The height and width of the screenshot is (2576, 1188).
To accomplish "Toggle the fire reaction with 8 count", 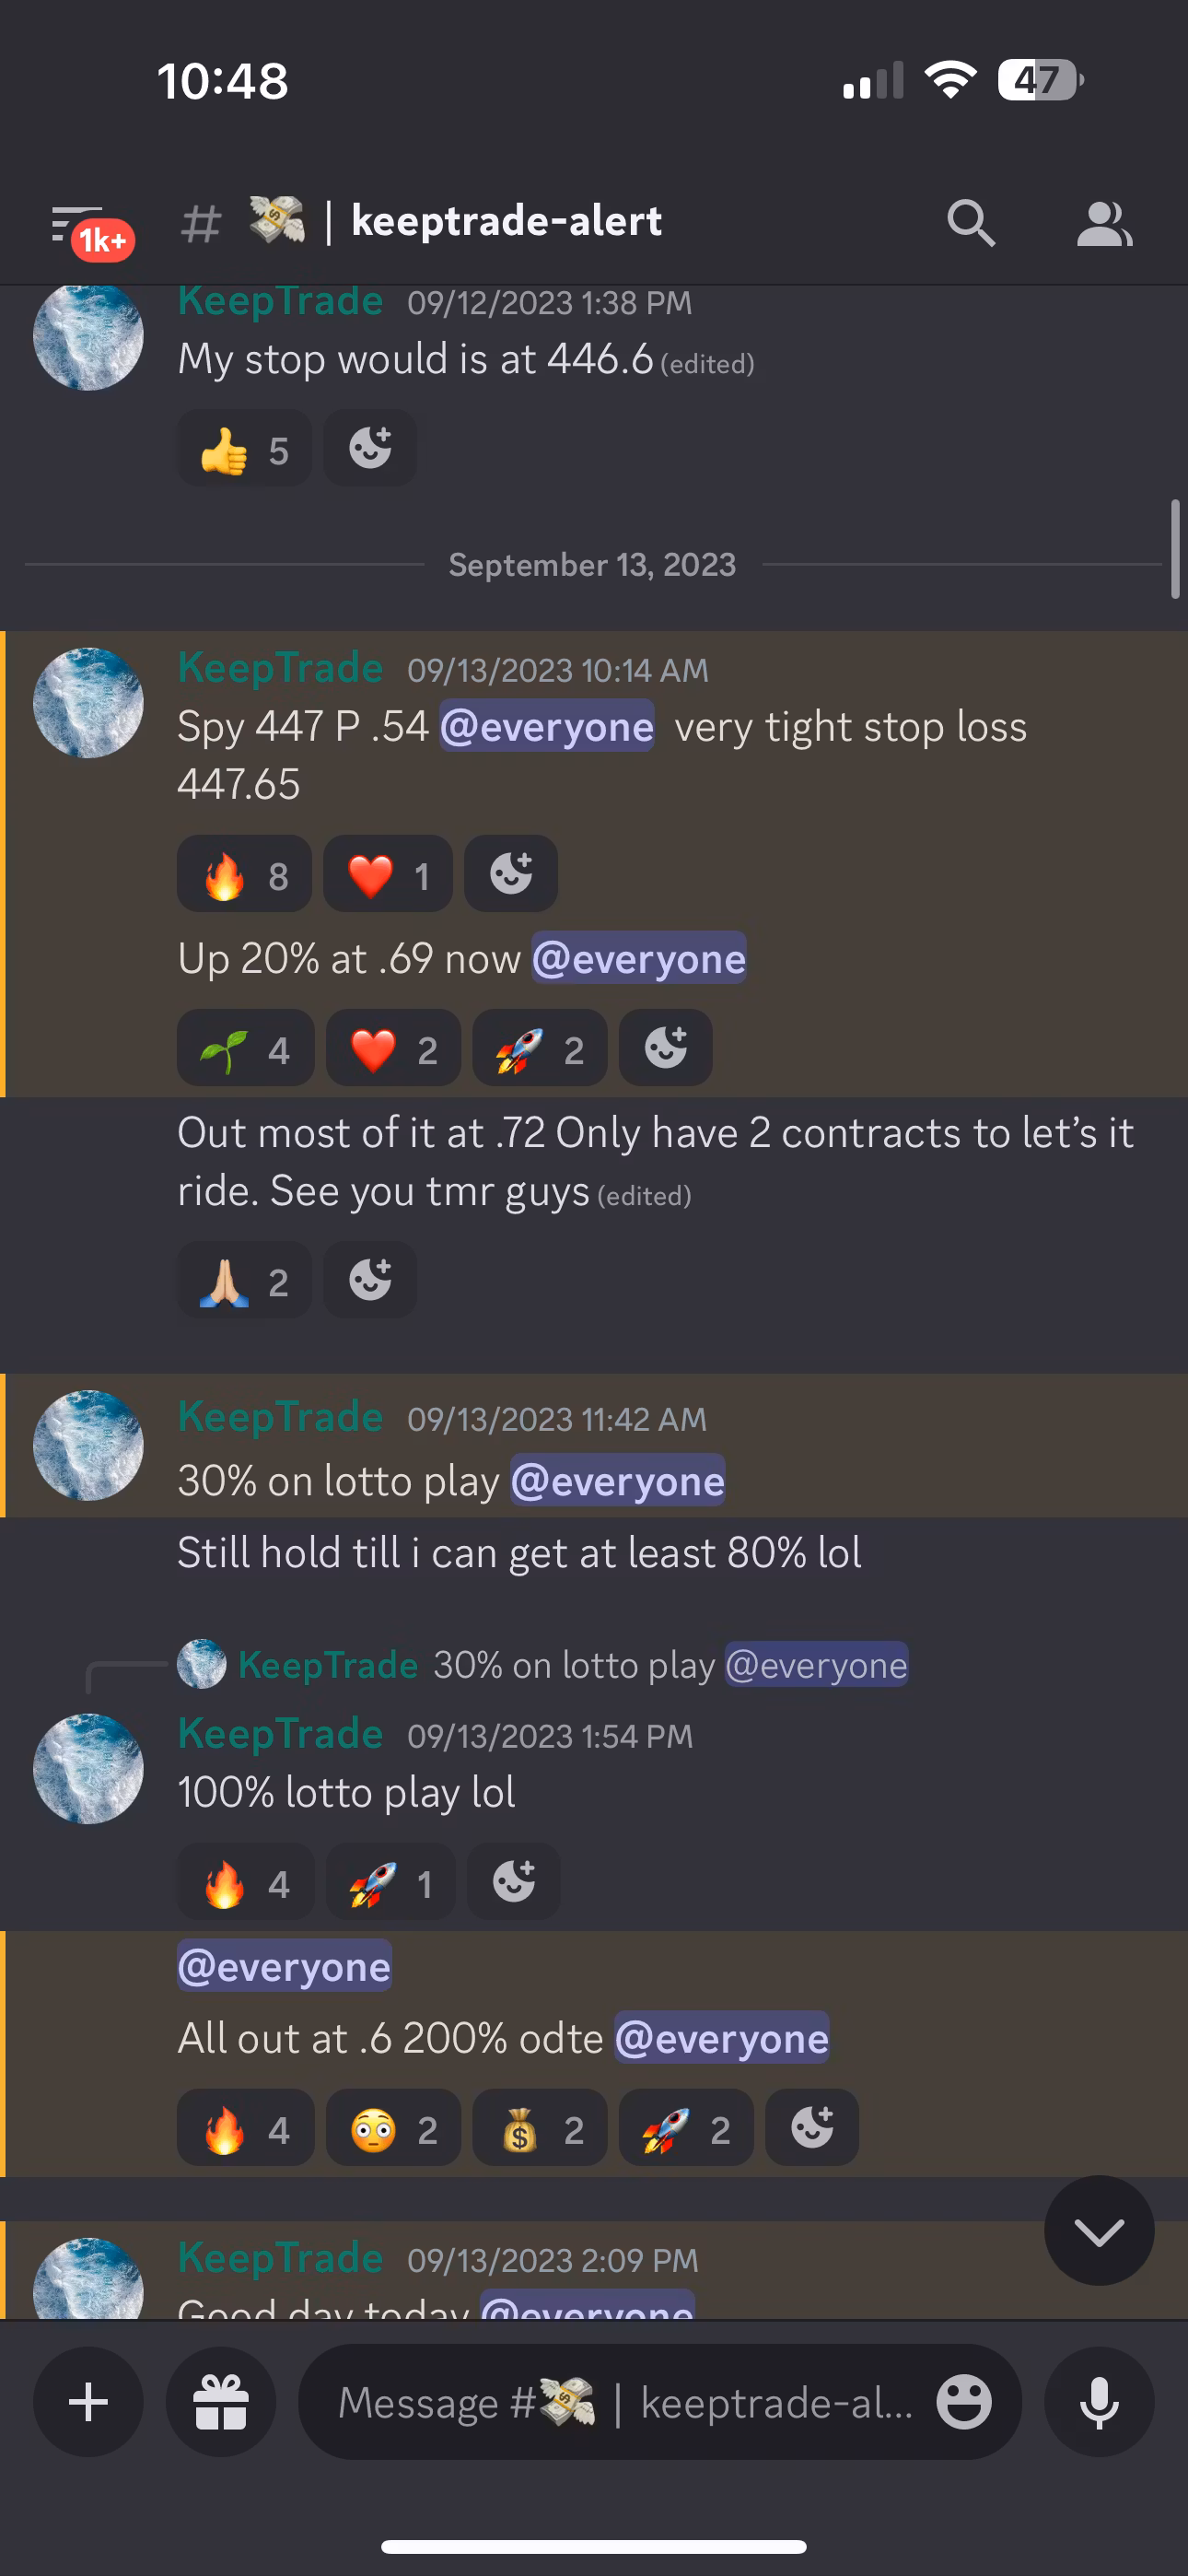I will pos(245,874).
